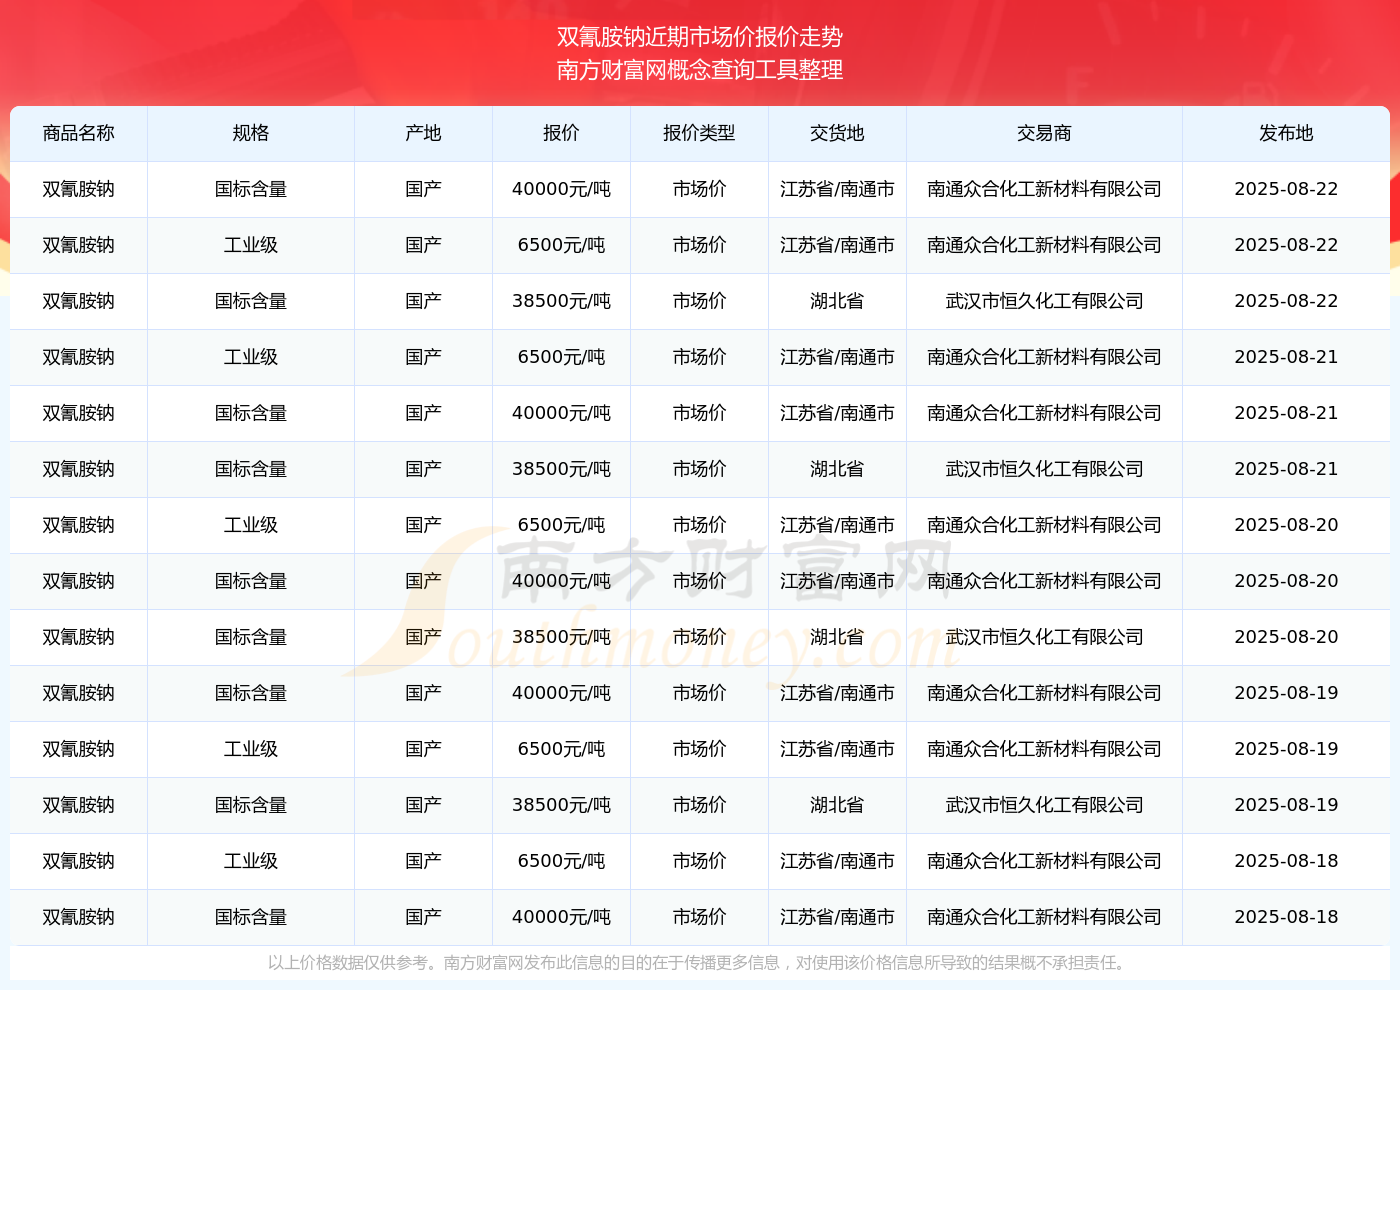Click the title 双氰胺钠近期市场价报价走势

pos(700,37)
